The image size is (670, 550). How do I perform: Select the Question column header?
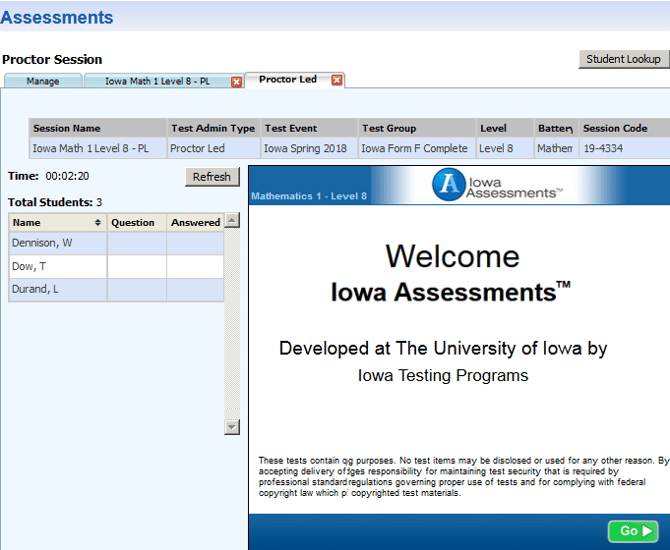(136, 223)
